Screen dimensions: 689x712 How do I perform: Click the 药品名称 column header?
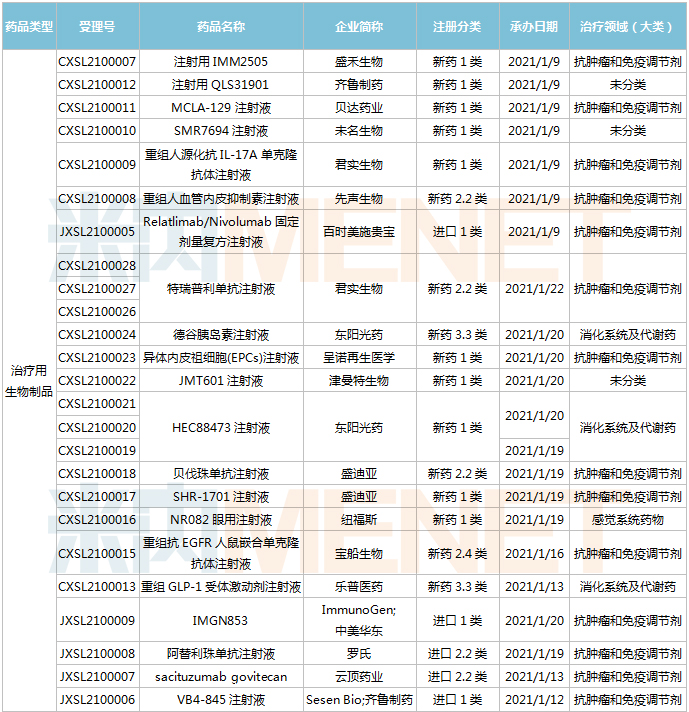[221, 26]
